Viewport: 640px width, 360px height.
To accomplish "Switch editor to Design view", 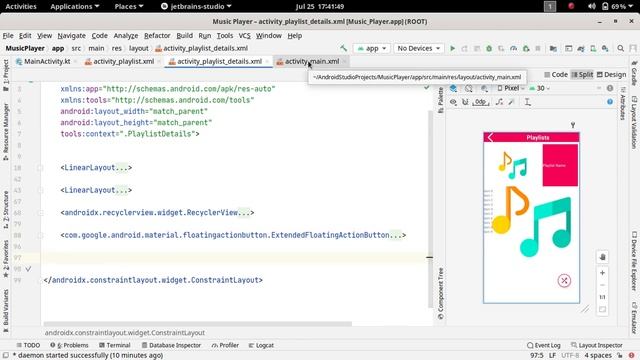I will (611, 75).
